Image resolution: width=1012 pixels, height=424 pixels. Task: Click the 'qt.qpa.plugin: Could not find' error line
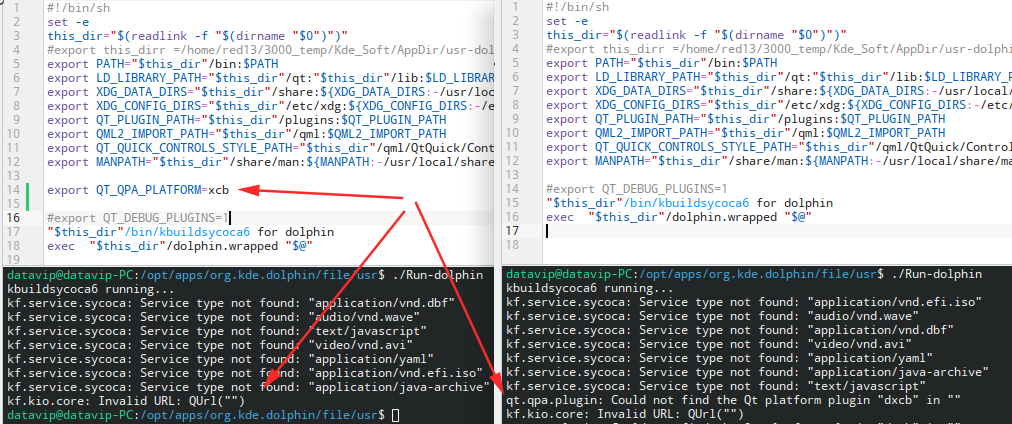(x=734, y=400)
